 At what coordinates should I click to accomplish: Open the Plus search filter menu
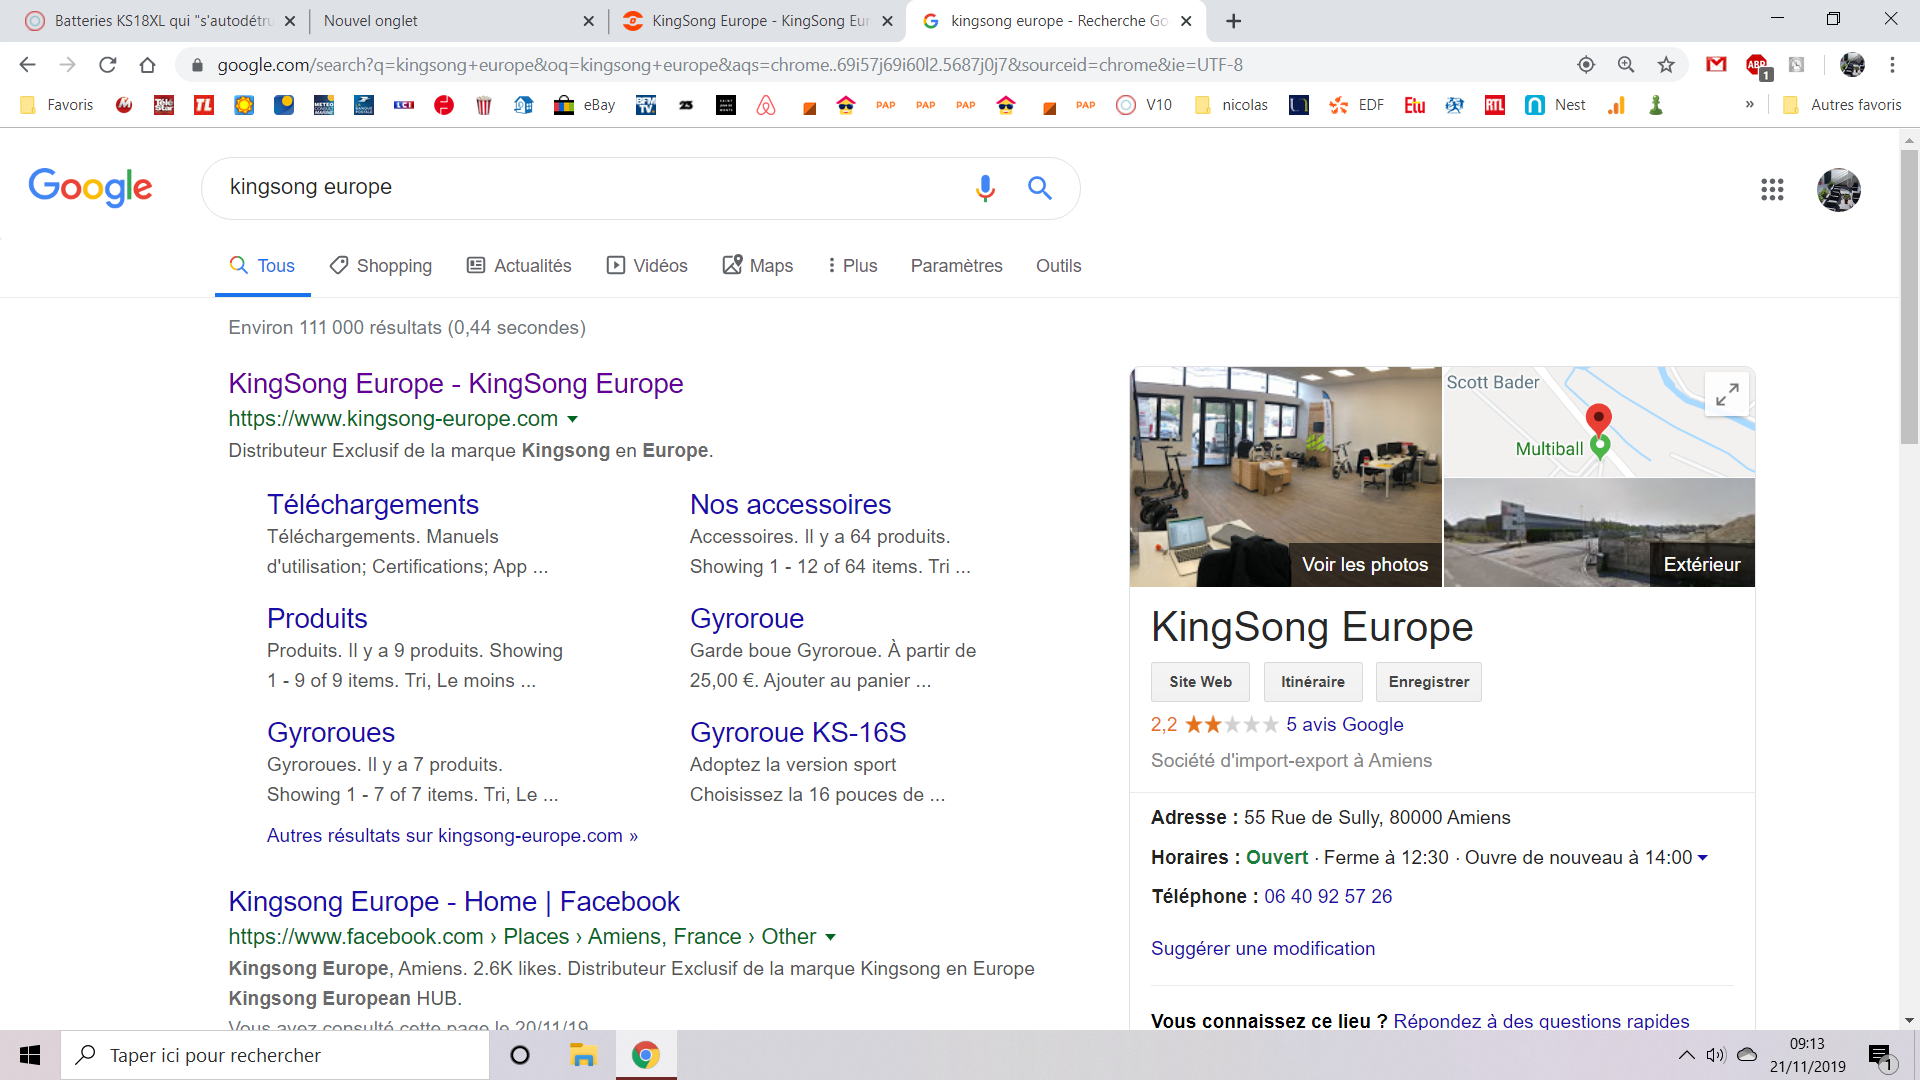852,266
